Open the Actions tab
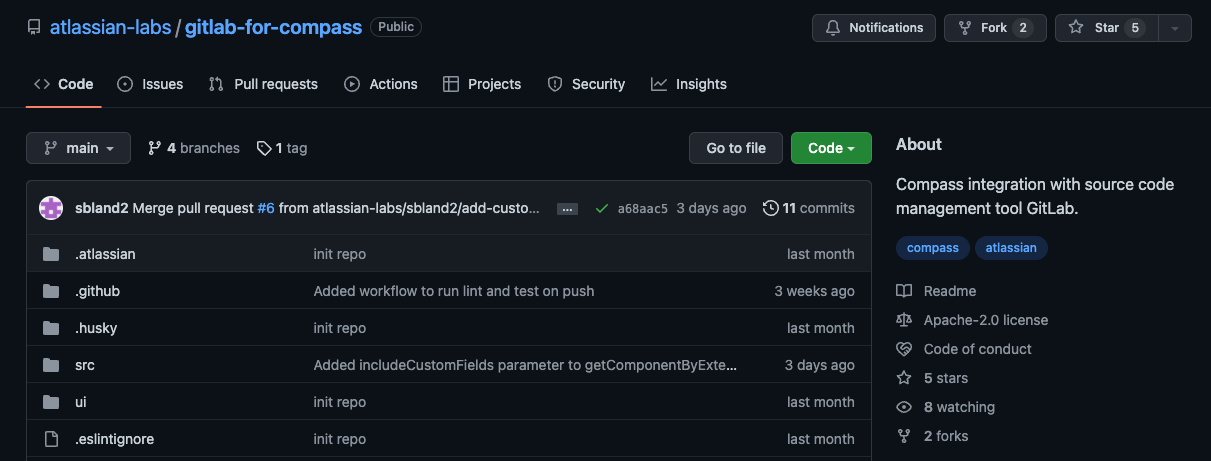Screen dimensions: 1211x461 pyautogui.click(x=381, y=84)
